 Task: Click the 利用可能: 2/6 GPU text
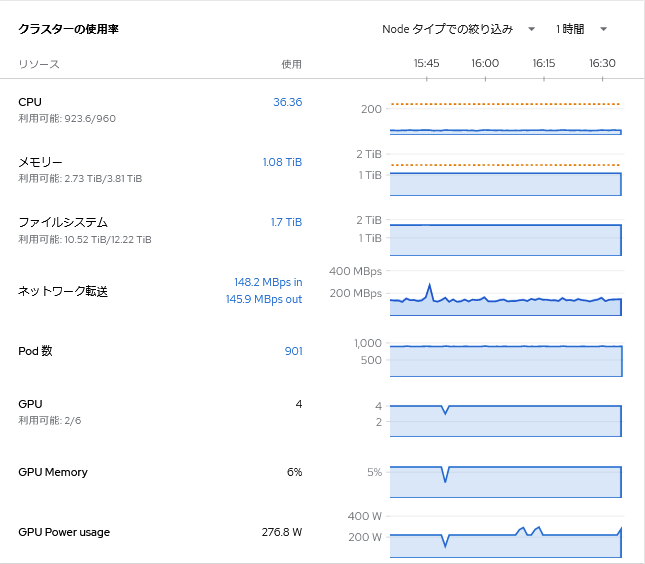pos(50,420)
